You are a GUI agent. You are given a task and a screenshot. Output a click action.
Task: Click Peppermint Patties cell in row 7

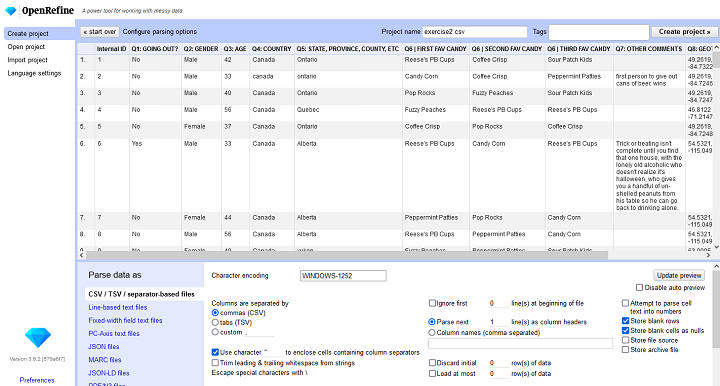click(431, 218)
